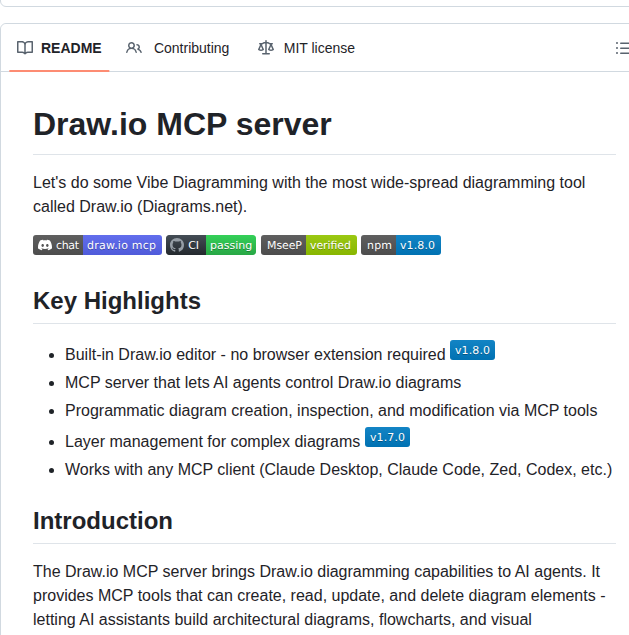The height and width of the screenshot is (635, 629).
Task: Click the v1.8.0 badge beside Built-in editor
Action: (x=472, y=350)
